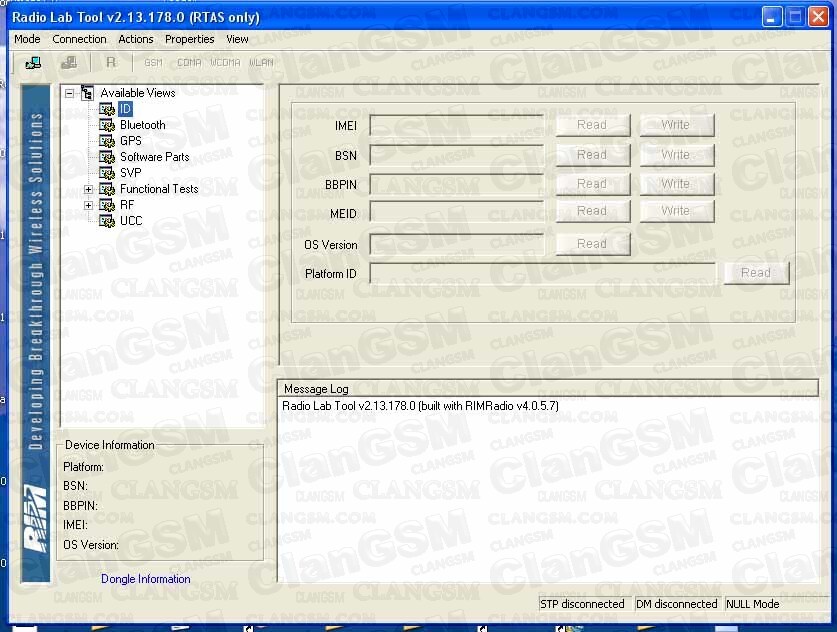
Task: Open the Properties menu
Action: click(189, 39)
